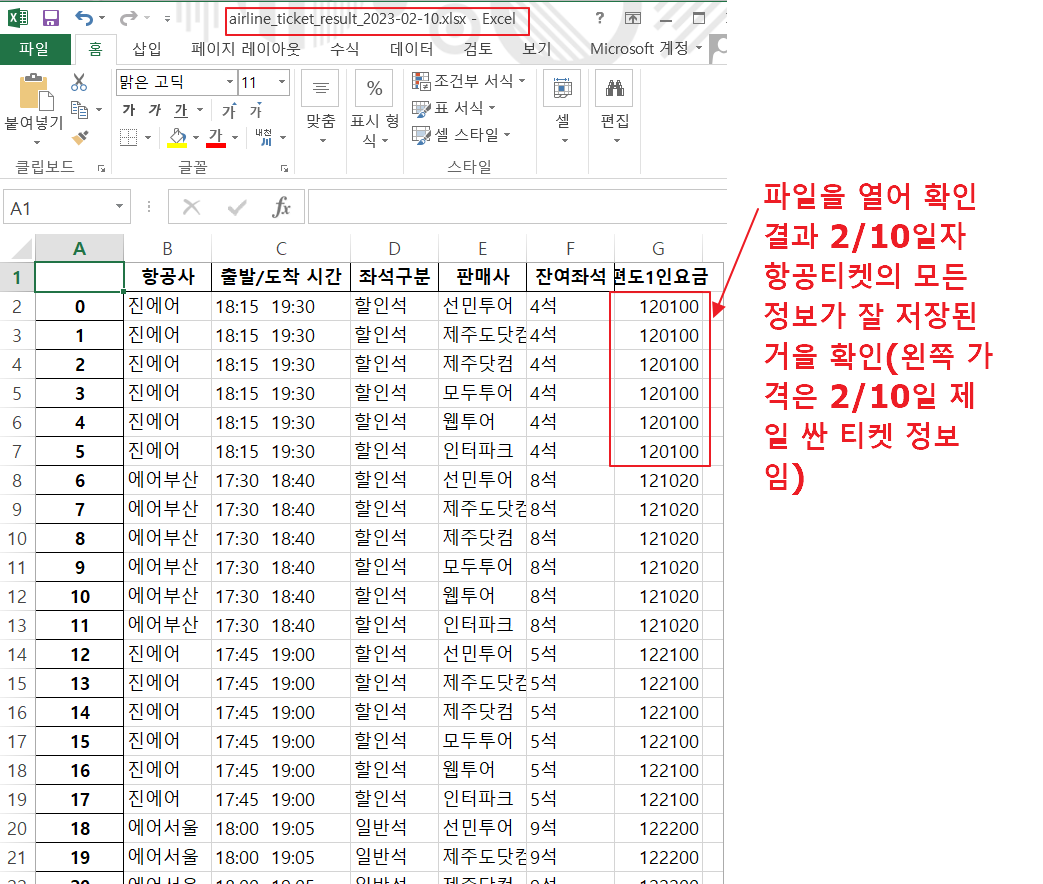This screenshot has width=1043, height=884.
Task: Click the 조건부 서식 conditional formatting
Action: point(469,81)
